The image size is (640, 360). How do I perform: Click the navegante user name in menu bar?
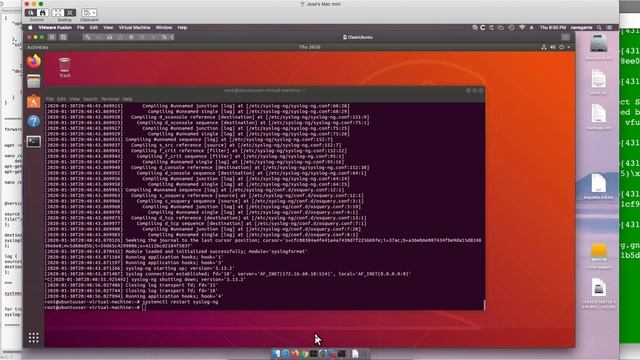(x=581, y=27)
